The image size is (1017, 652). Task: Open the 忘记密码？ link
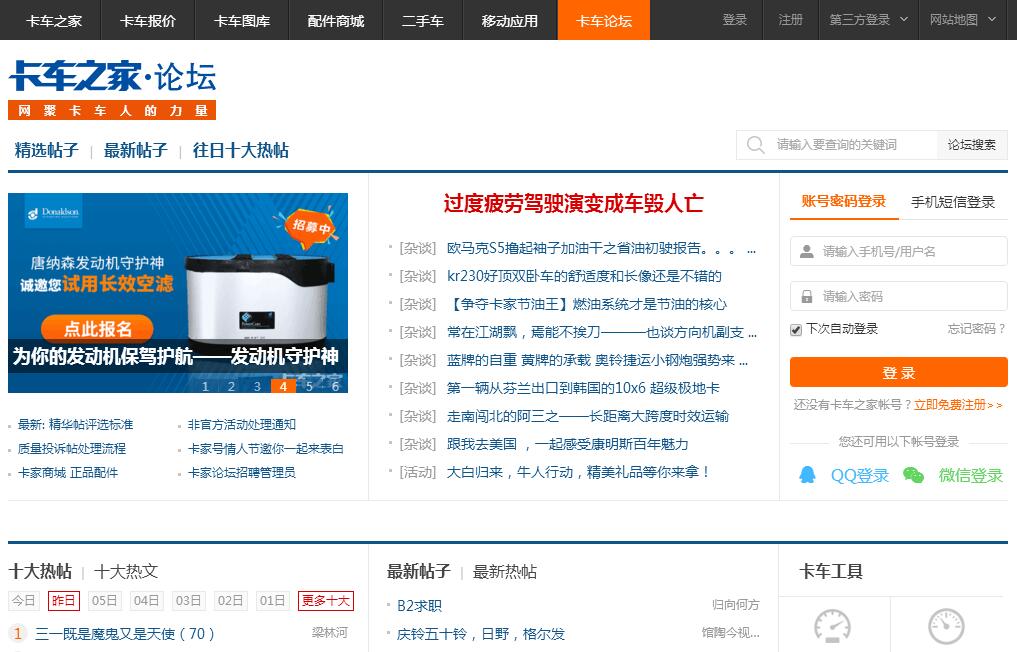coord(976,329)
